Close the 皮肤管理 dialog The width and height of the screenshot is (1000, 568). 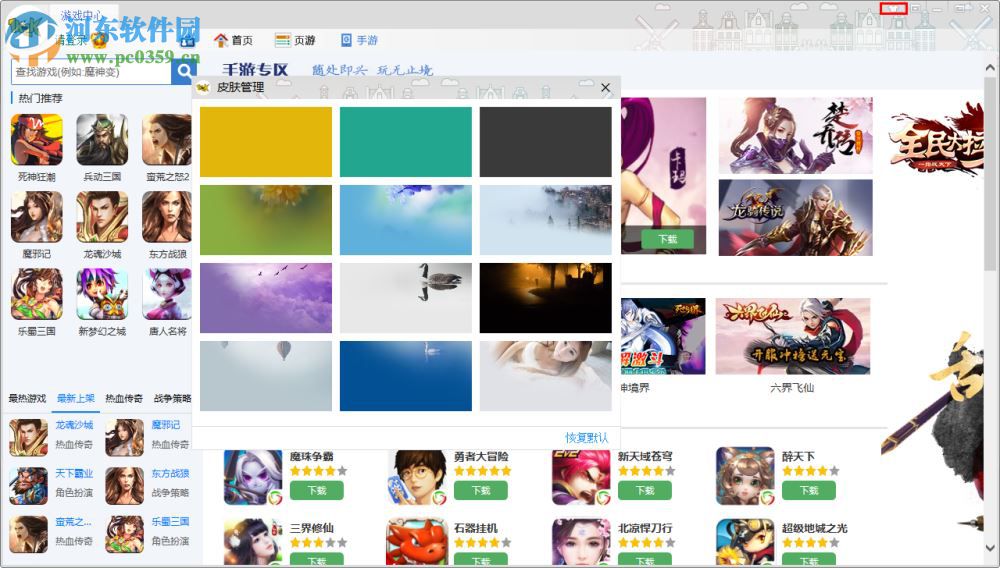coord(605,87)
